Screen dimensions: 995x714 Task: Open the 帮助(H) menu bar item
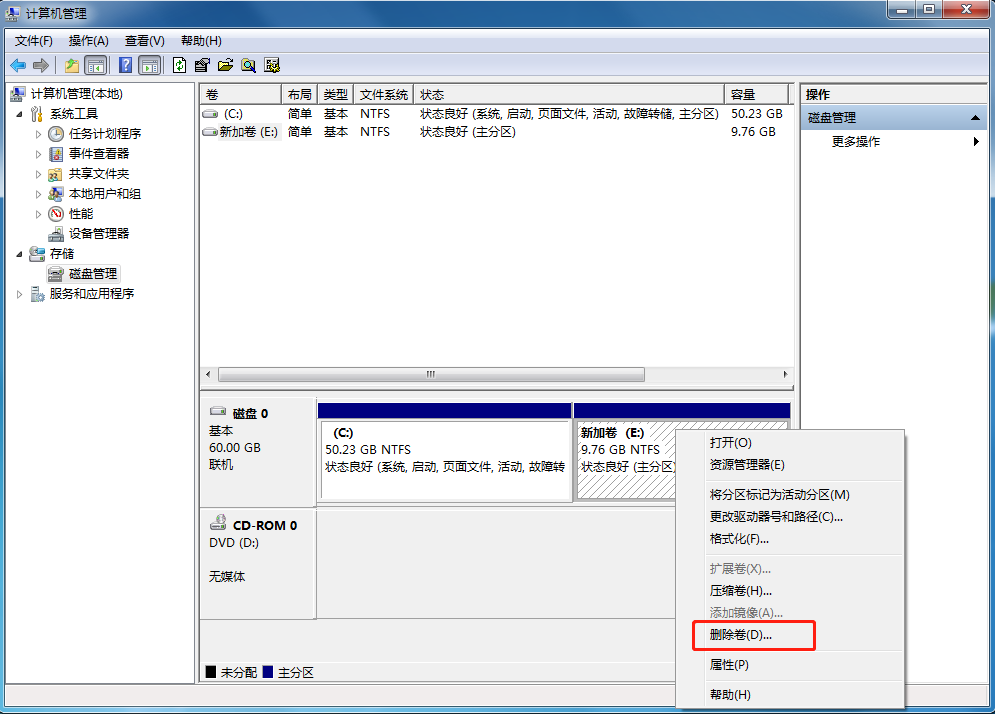click(x=201, y=41)
